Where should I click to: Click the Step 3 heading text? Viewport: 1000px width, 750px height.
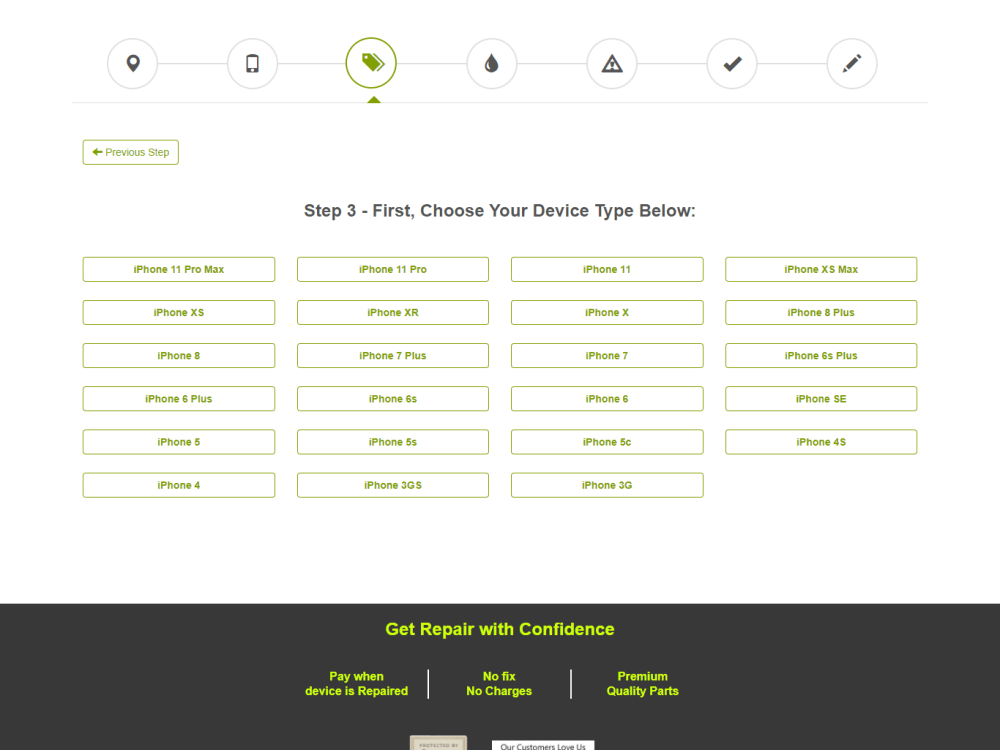point(500,211)
